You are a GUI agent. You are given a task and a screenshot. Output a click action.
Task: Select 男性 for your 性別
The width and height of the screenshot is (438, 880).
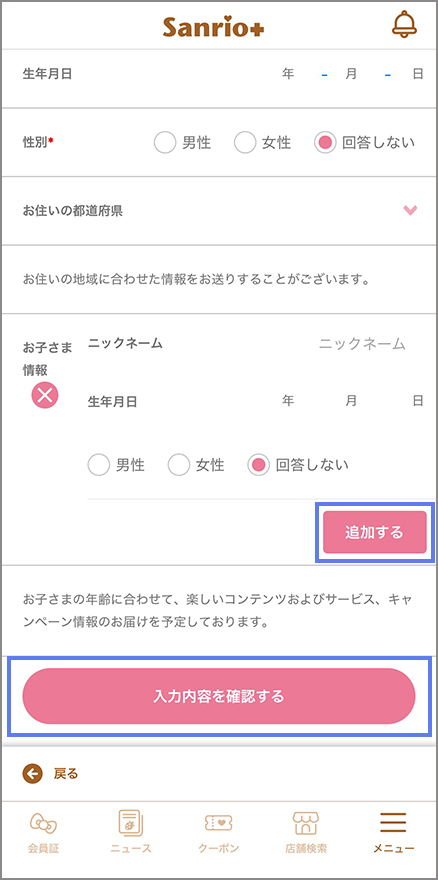165,143
